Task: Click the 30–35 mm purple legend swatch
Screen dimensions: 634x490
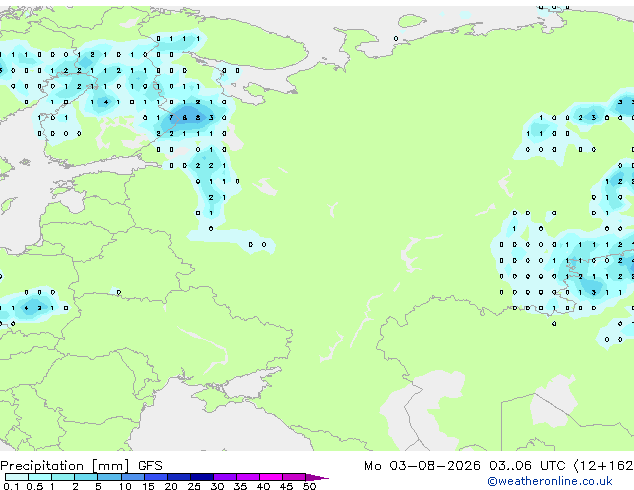Action: [225, 477]
